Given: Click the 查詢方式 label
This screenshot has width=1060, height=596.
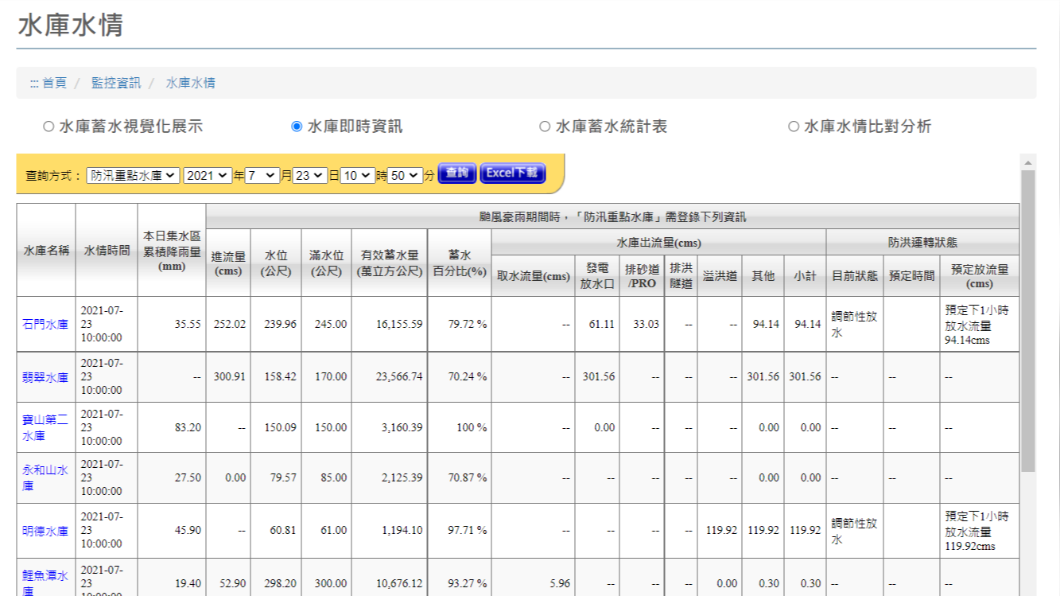Looking at the screenshot, I should [53, 176].
